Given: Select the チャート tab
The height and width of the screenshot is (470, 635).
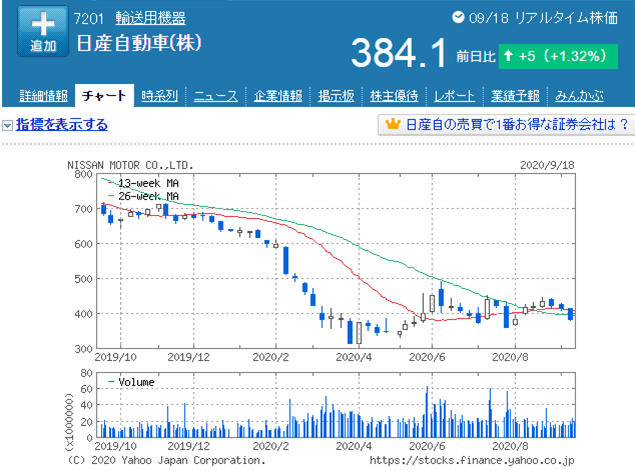Looking at the screenshot, I should [x=104, y=96].
